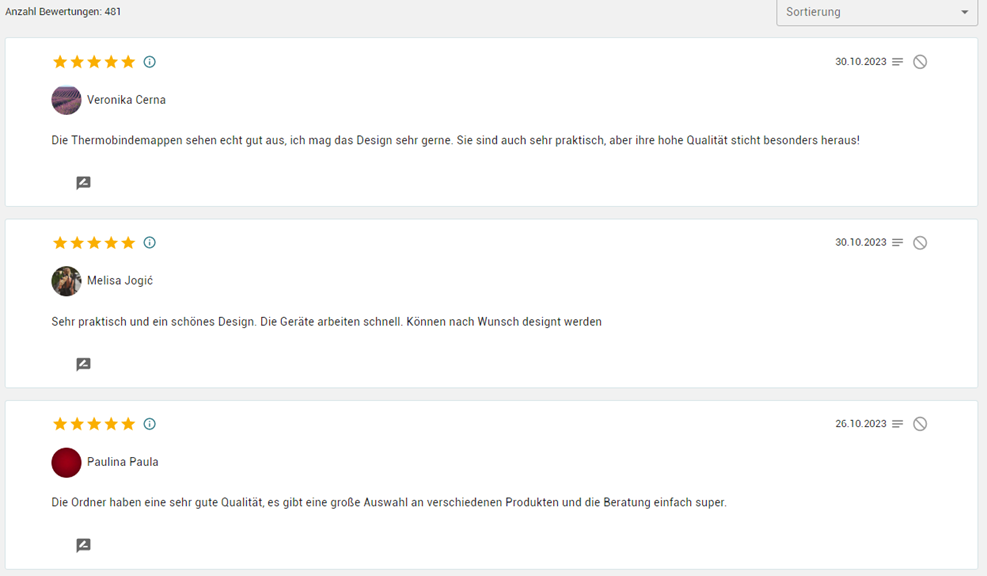Image resolution: width=987 pixels, height=576 pixels.
Task: Click info icon beside Veronika Cerna's stars
Action: pos(150,62)
